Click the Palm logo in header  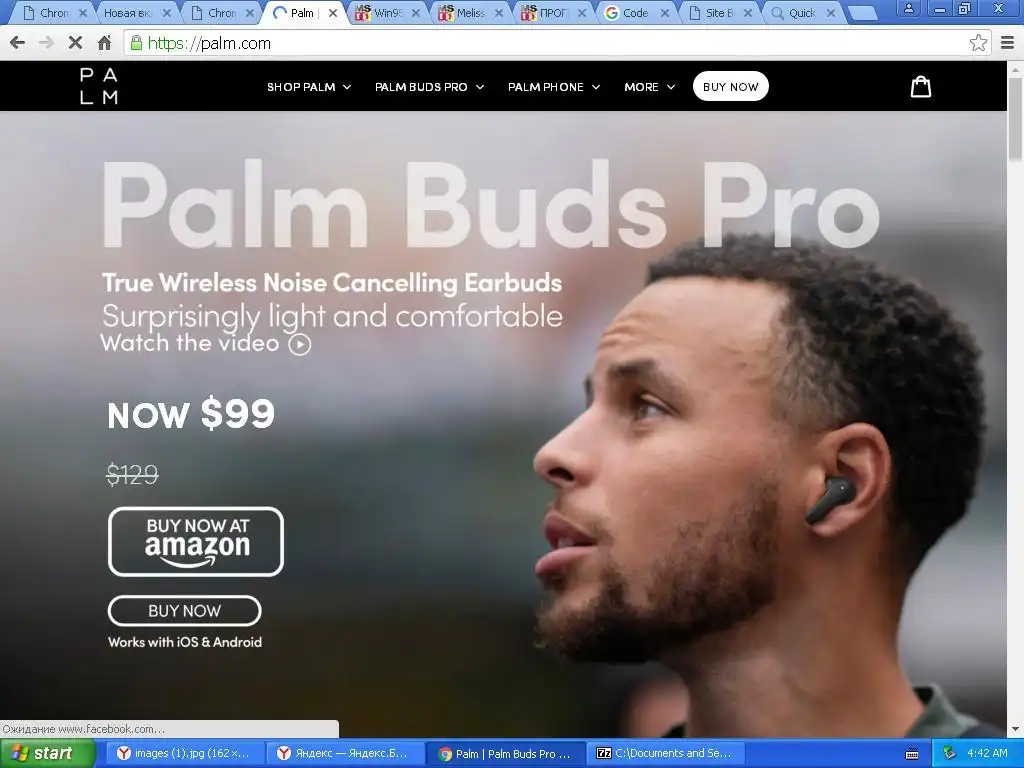pyautogui.click(x=99, y=86)
